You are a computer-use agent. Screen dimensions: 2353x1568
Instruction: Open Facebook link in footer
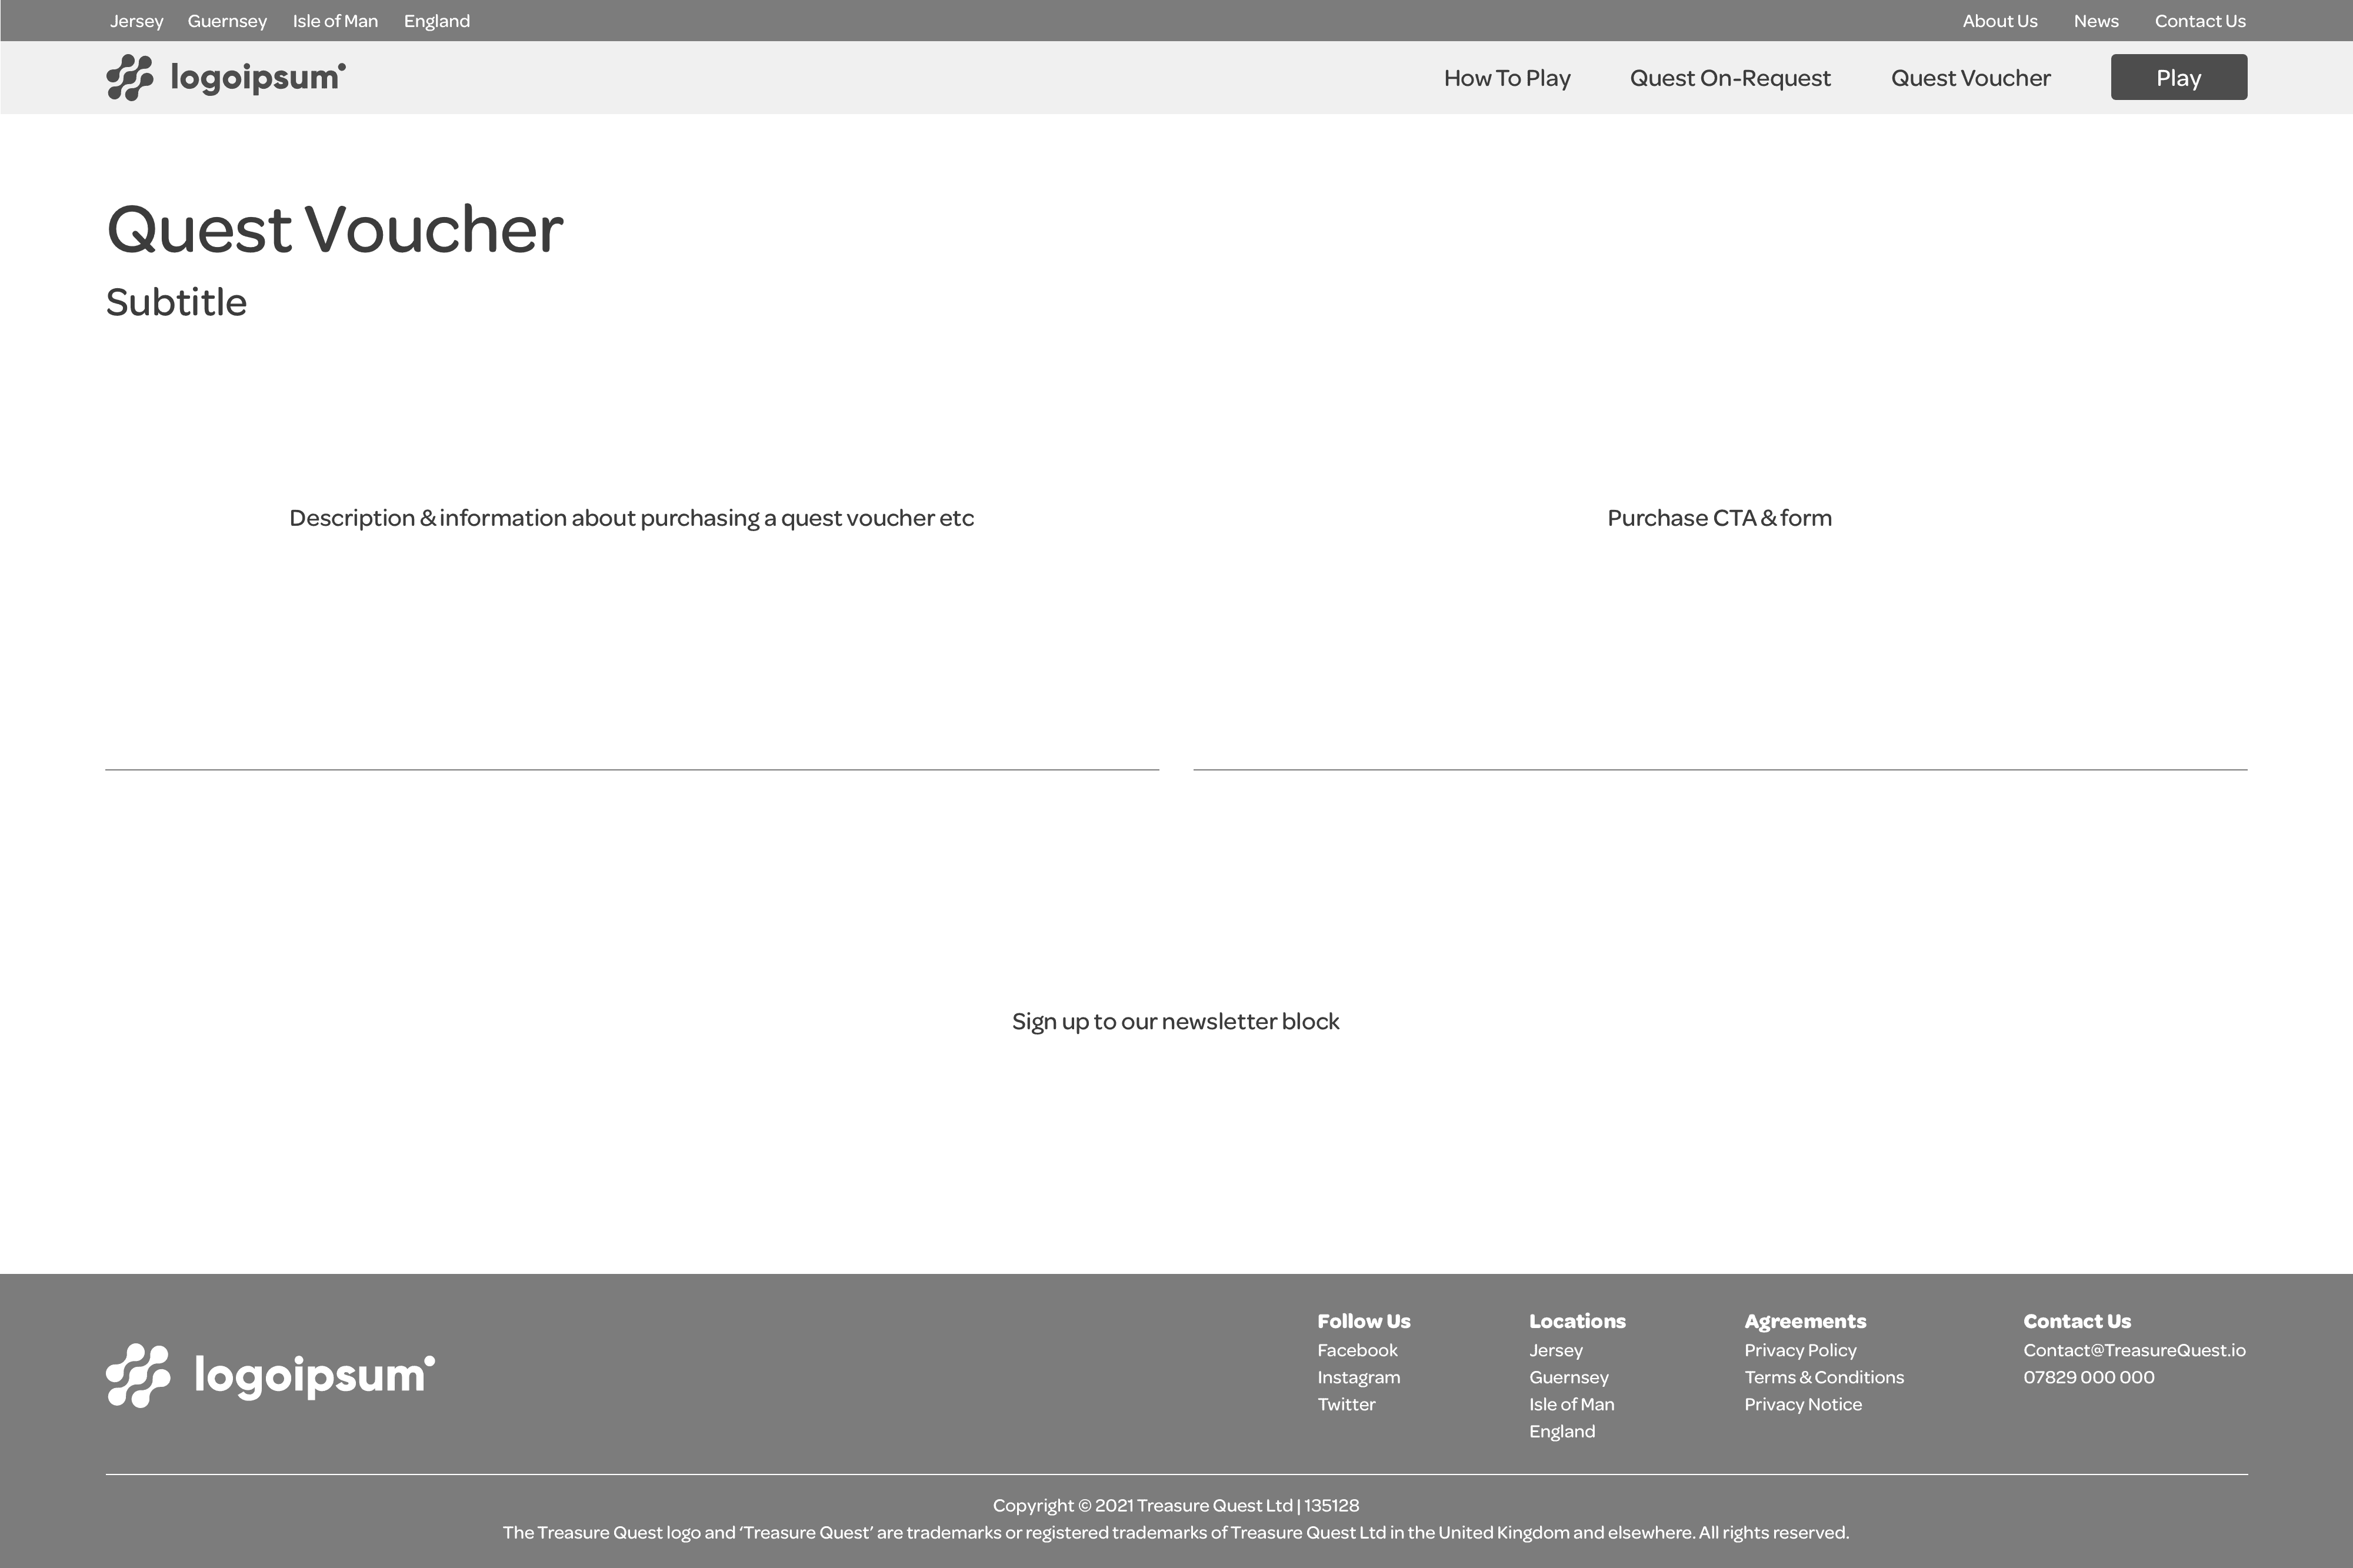pyautogui.click(x=1357, y=1350)
